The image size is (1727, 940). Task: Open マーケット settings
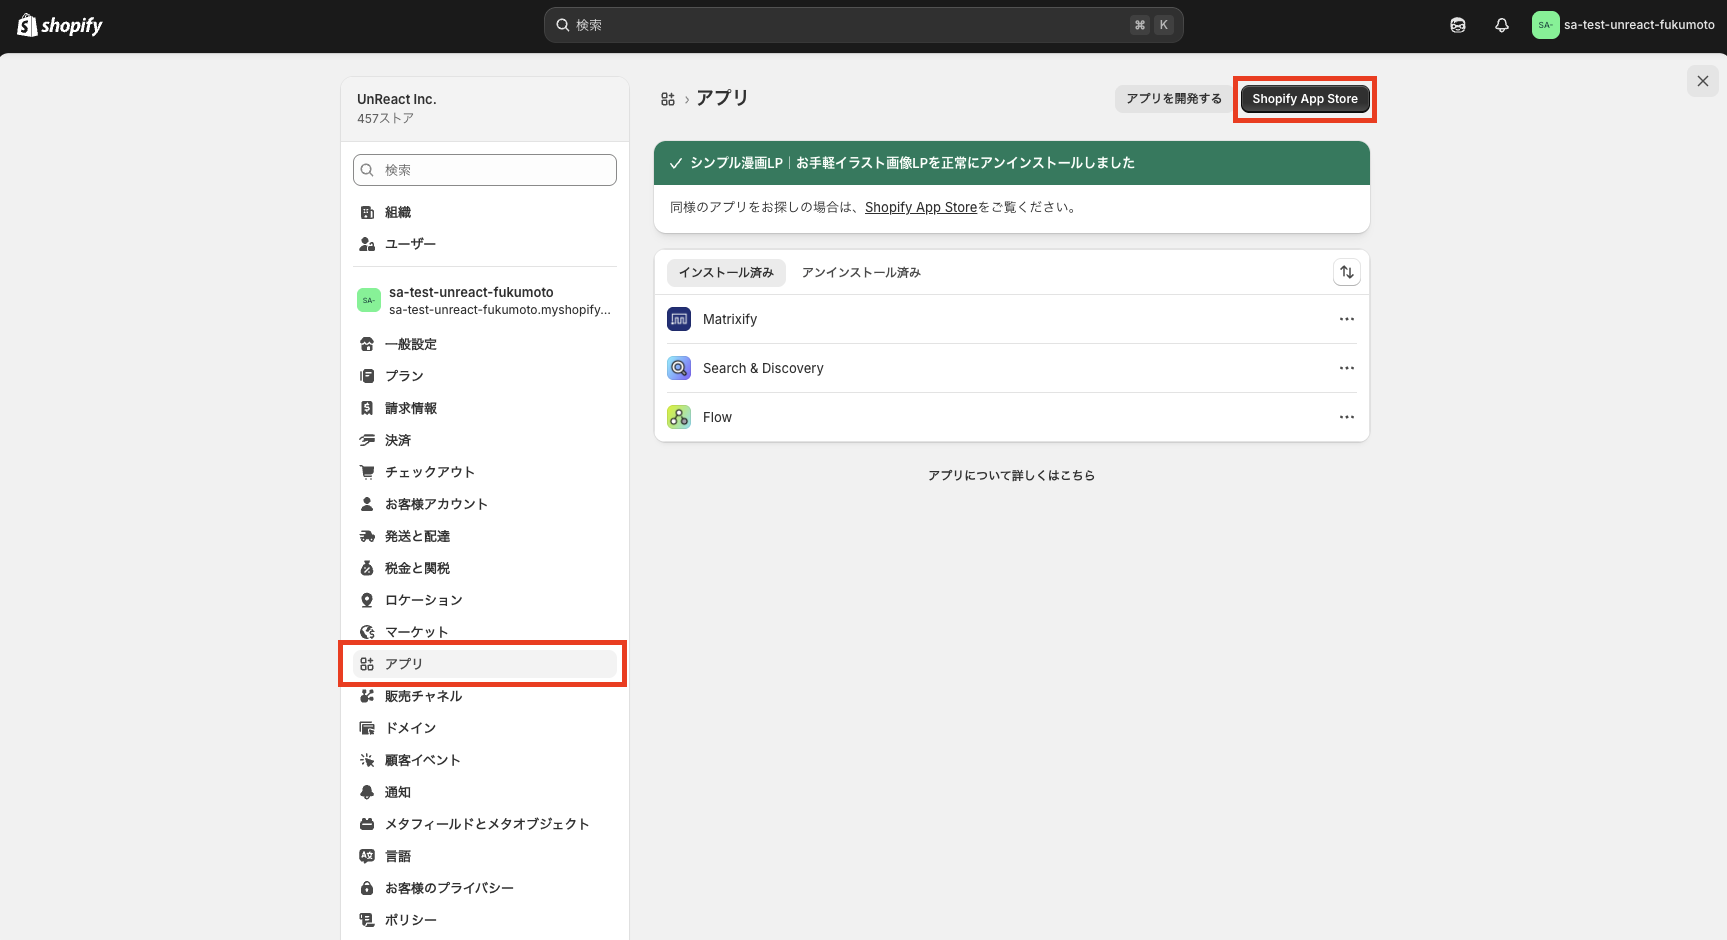(485, 632)
